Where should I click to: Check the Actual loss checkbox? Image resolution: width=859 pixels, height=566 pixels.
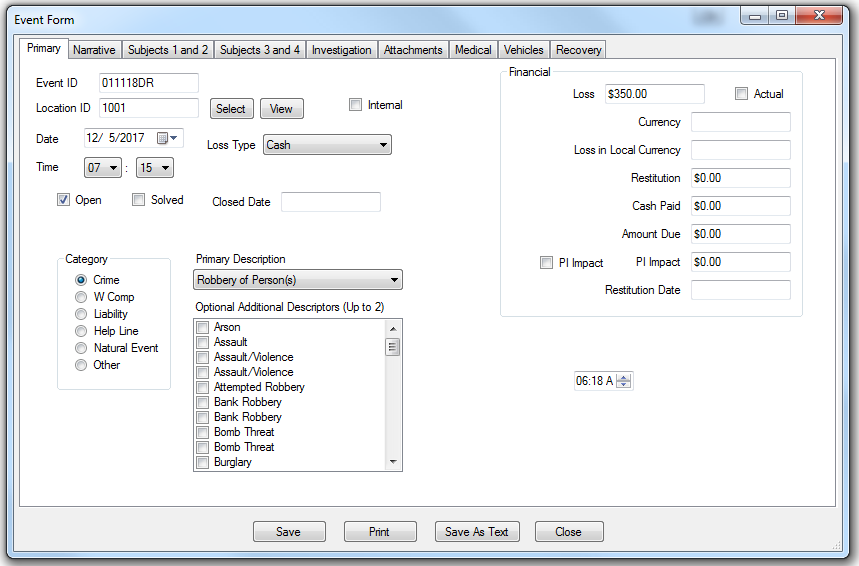741,94
